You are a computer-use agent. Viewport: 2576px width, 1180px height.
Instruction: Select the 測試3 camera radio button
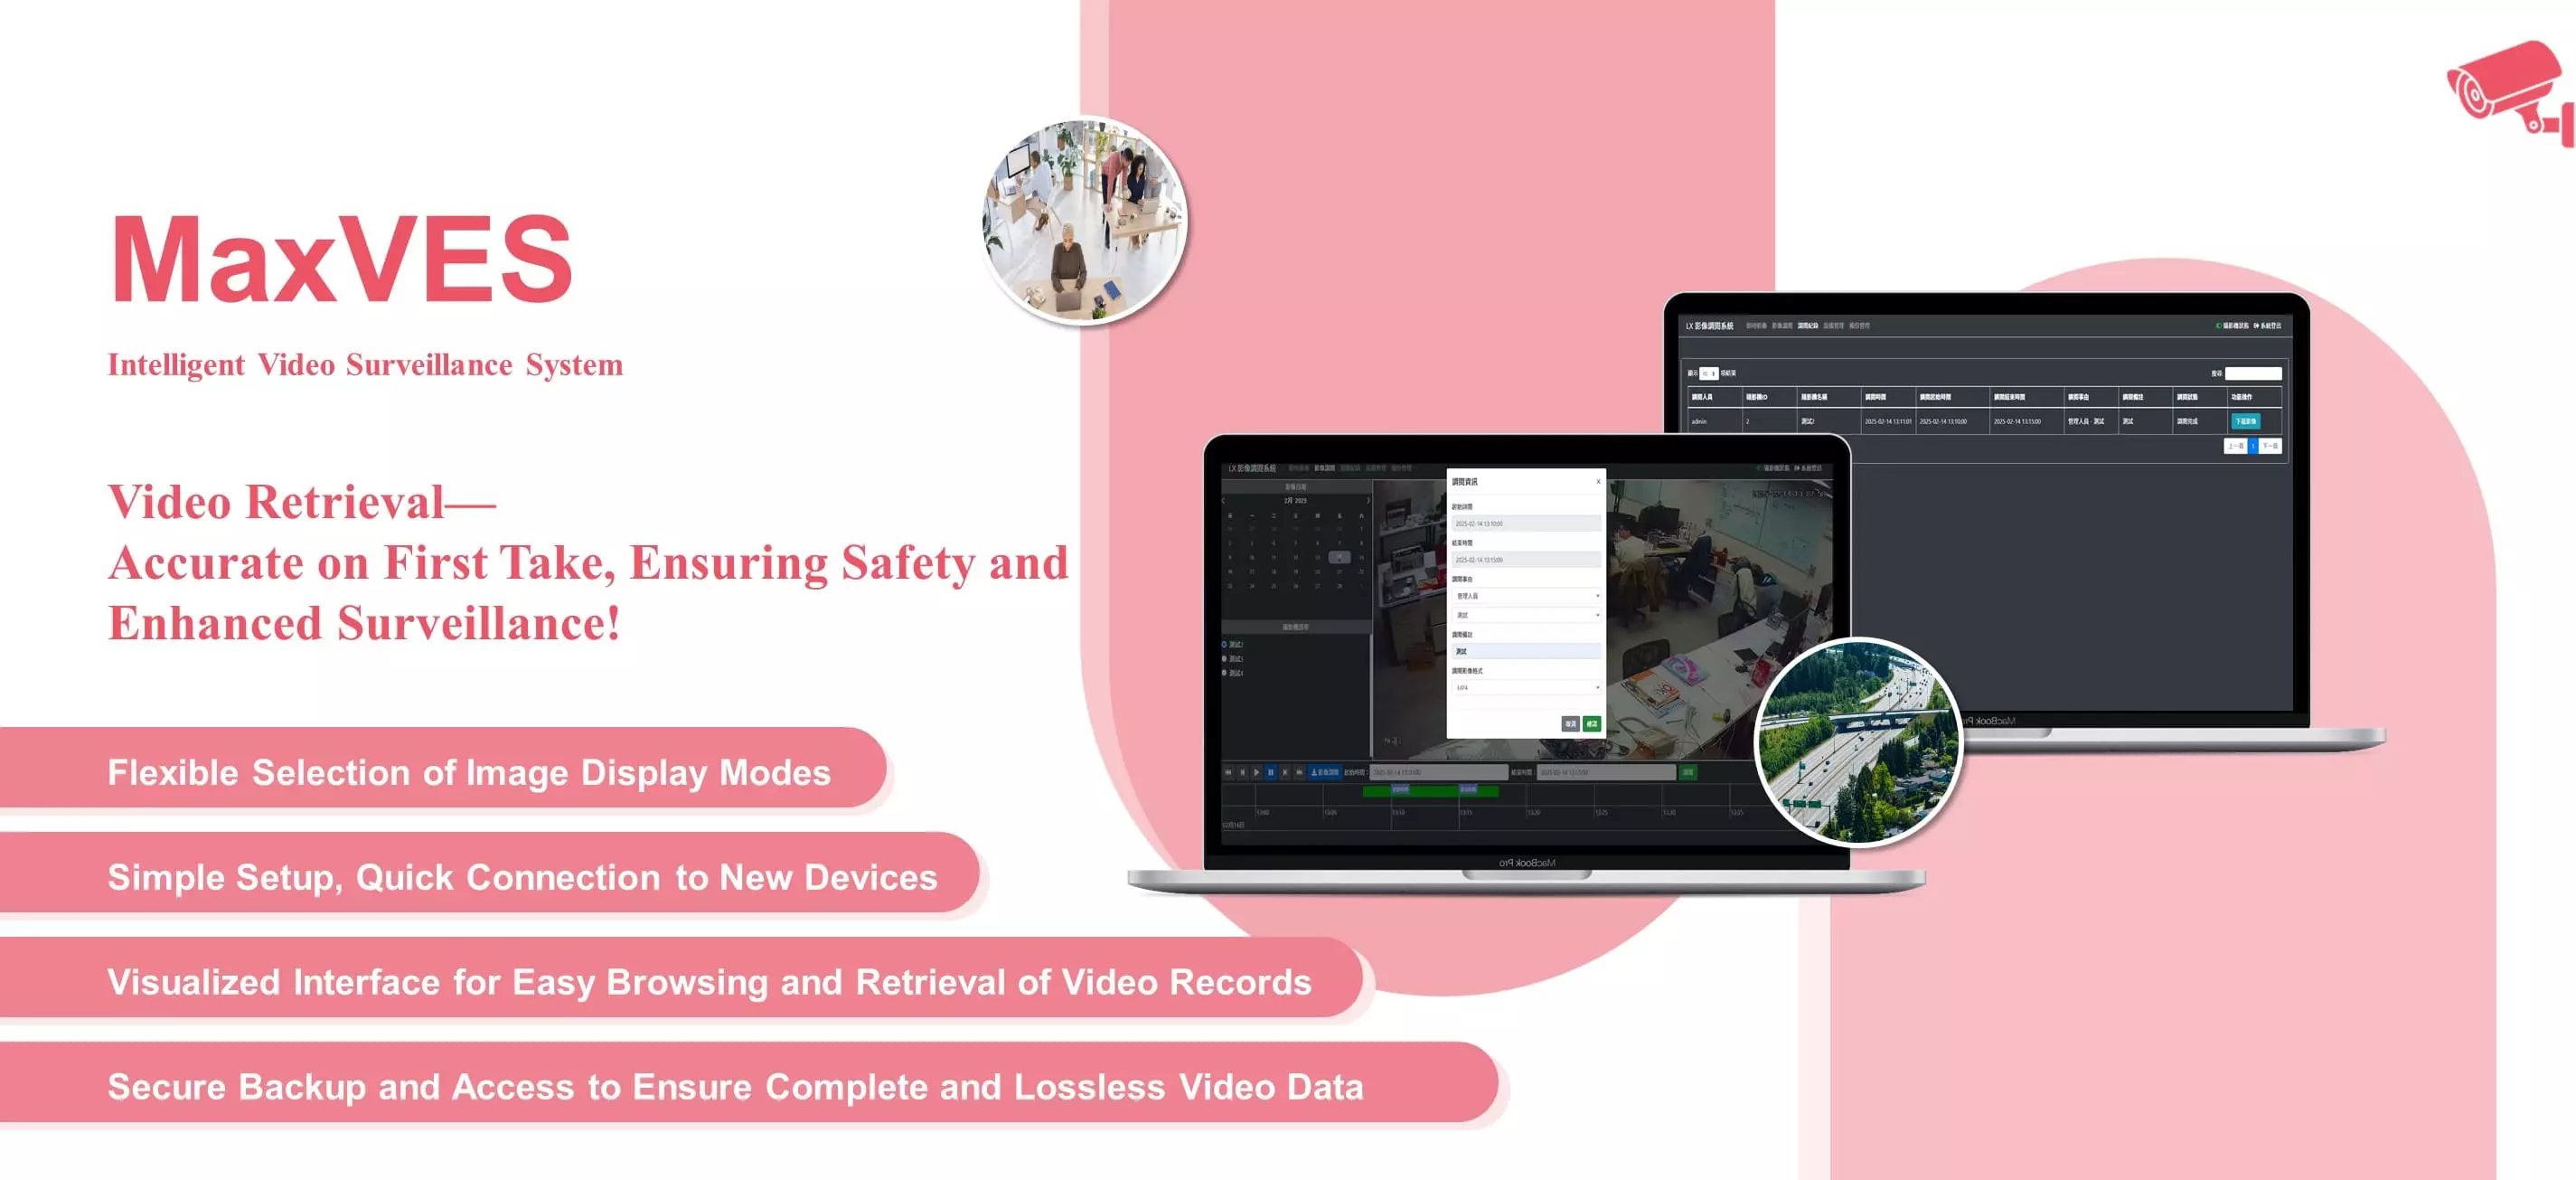pos(1225,659)
